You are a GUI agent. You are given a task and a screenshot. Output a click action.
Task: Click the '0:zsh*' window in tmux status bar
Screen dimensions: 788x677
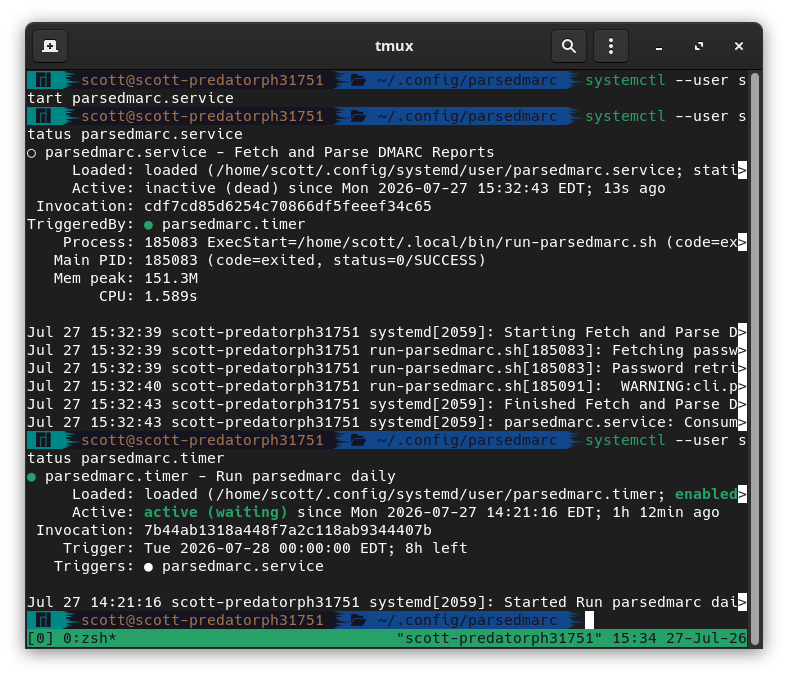tap(89, 638)
